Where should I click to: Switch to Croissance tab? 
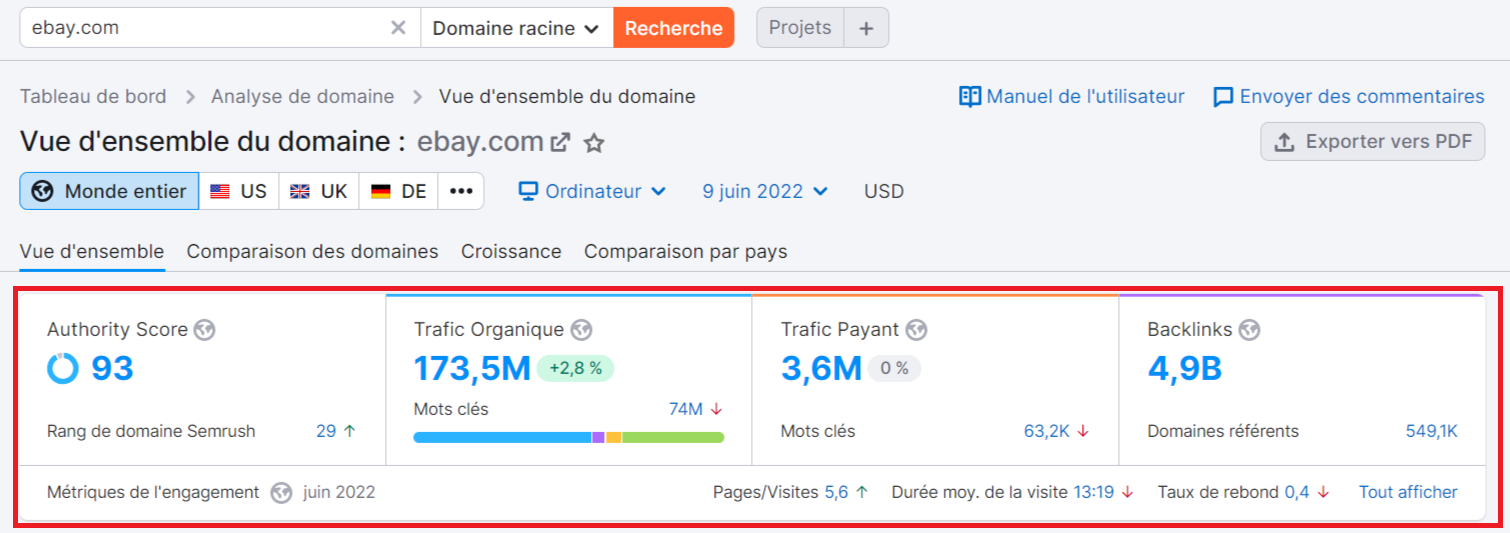[511, 251]
